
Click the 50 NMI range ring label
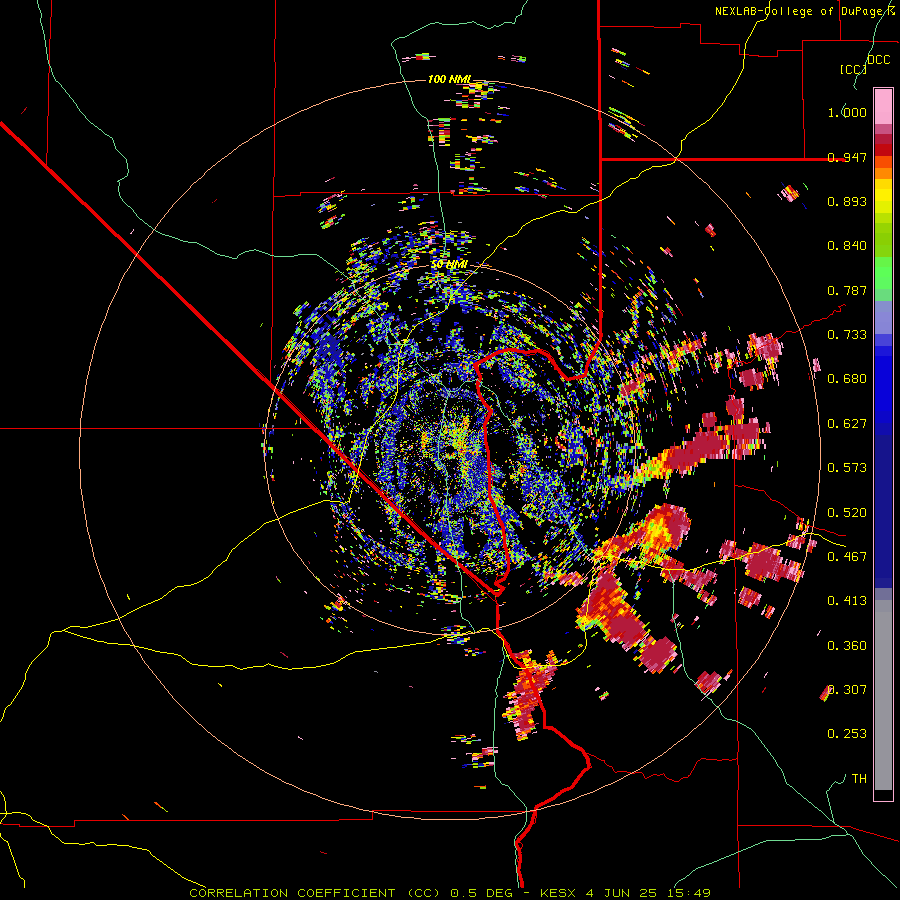pos(449,265)
